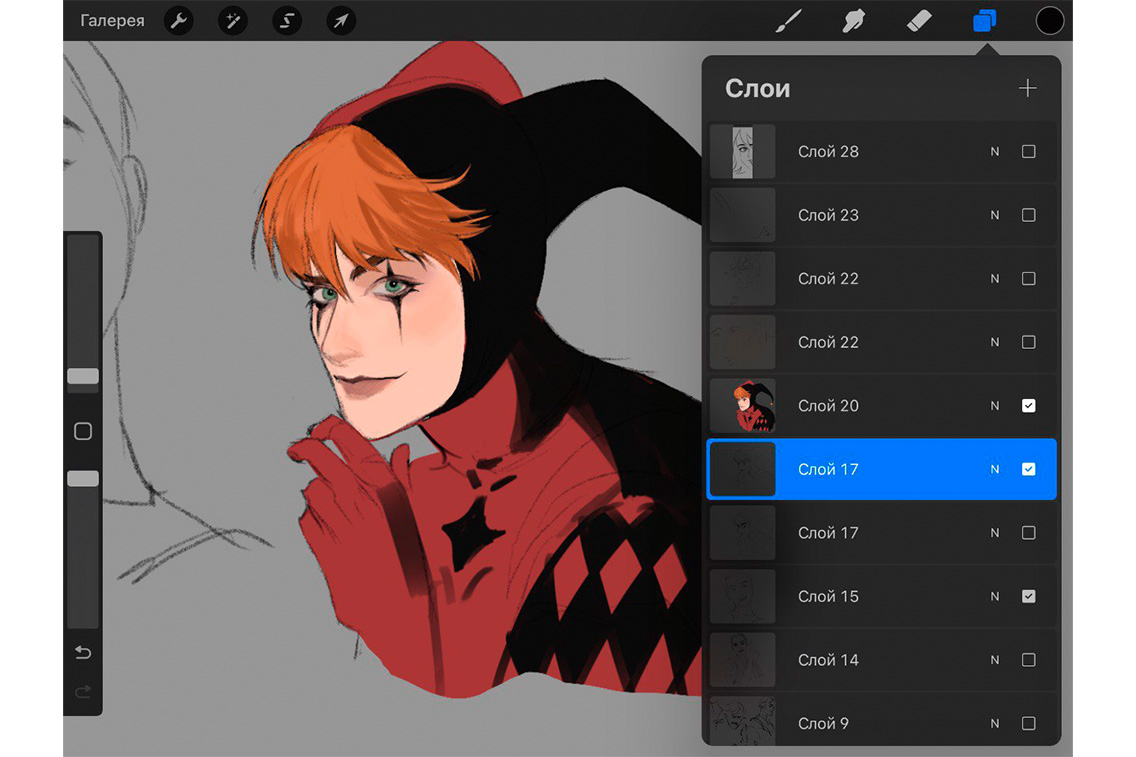Select the Слой 28 layer row
This screenshot has width=1136, height=757.
click(x=860, y=152)
